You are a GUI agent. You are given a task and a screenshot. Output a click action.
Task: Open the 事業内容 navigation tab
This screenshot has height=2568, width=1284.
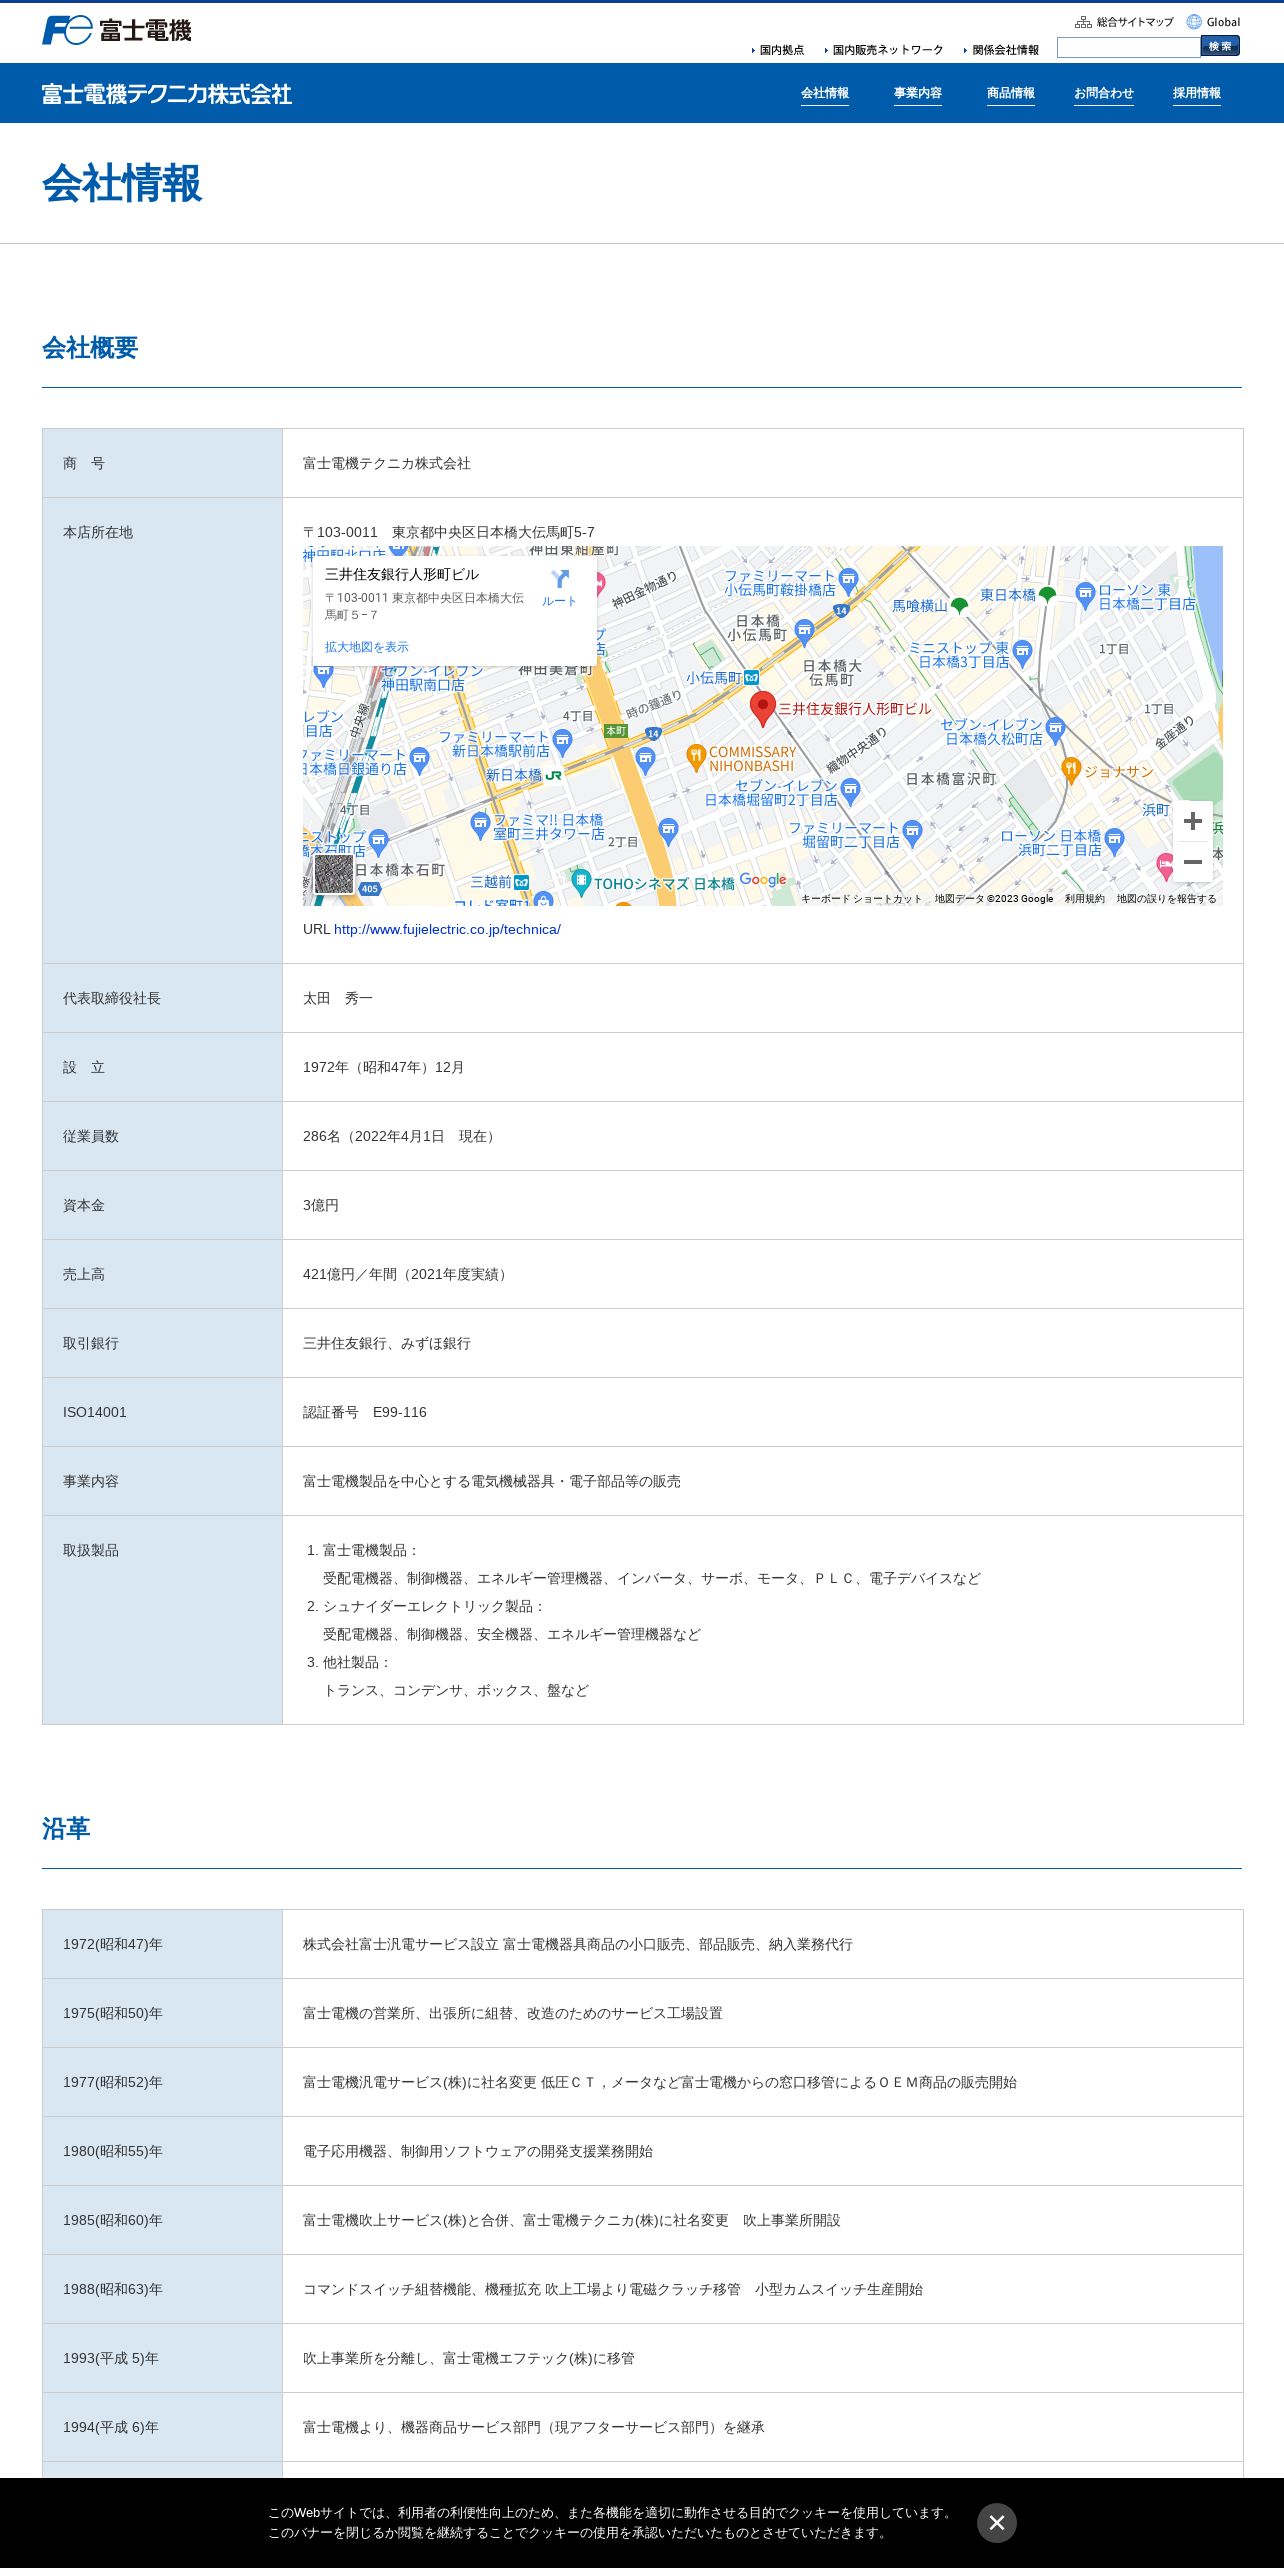(918, 93)
